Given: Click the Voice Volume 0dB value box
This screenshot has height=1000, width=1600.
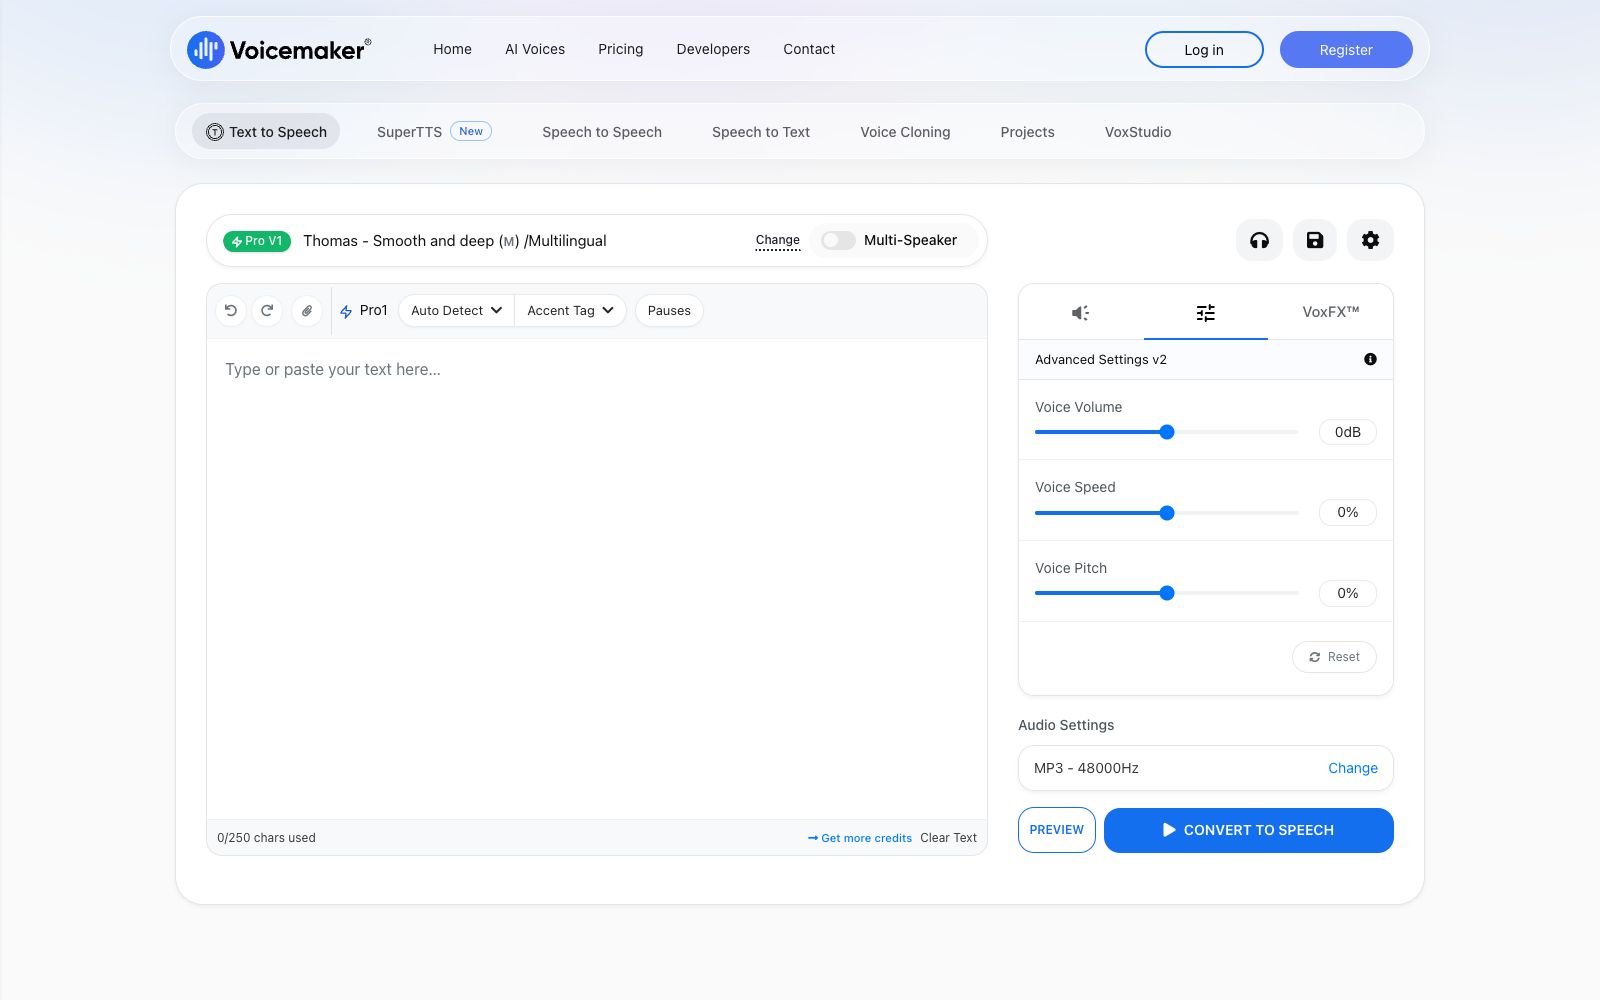Looking at the screenshot, I should pos(1348,432).
